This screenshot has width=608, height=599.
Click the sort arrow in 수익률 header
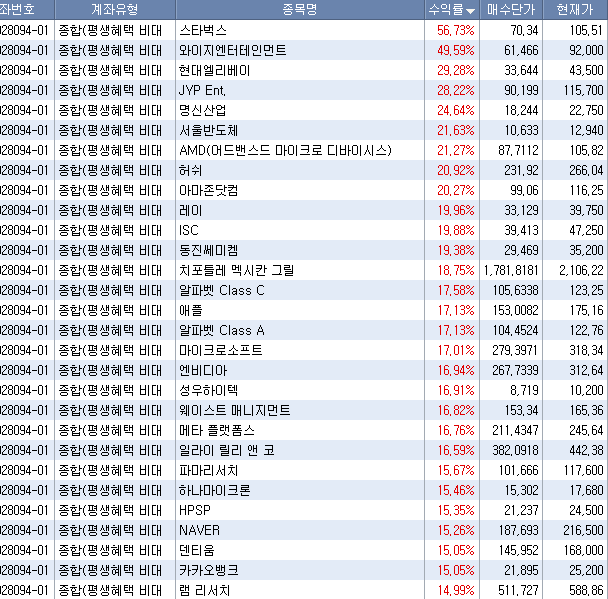click(471, 11)
